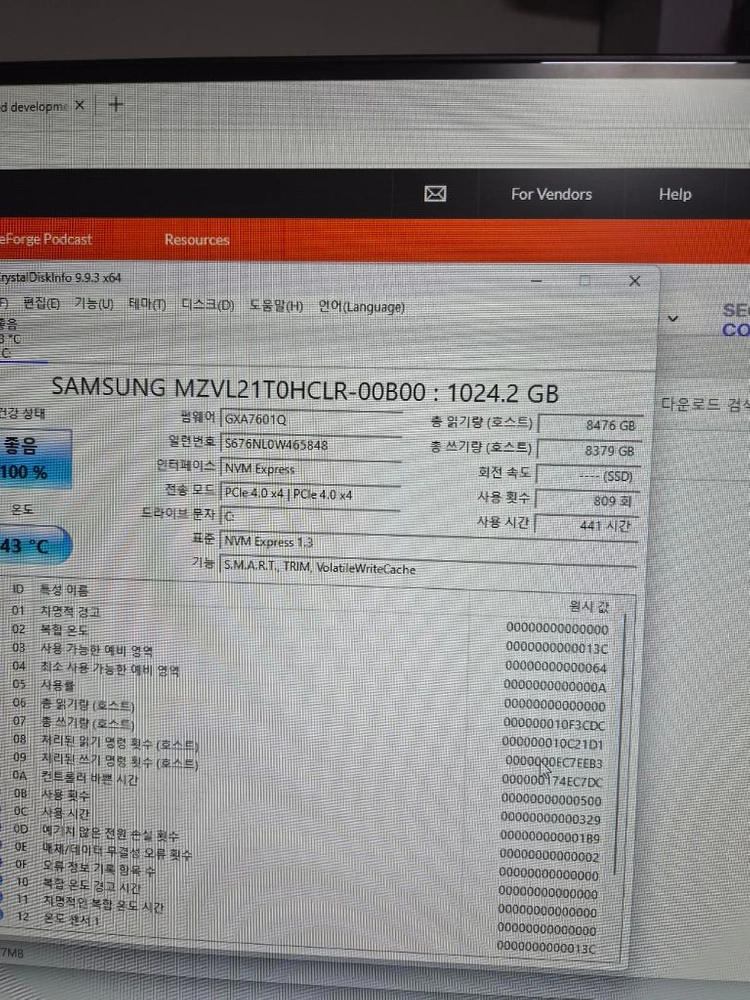Expand the chevron dropdown beside the window
The width and height of the screenshot is (750, 1000).
pyautogui.click(x=673, y=319)
